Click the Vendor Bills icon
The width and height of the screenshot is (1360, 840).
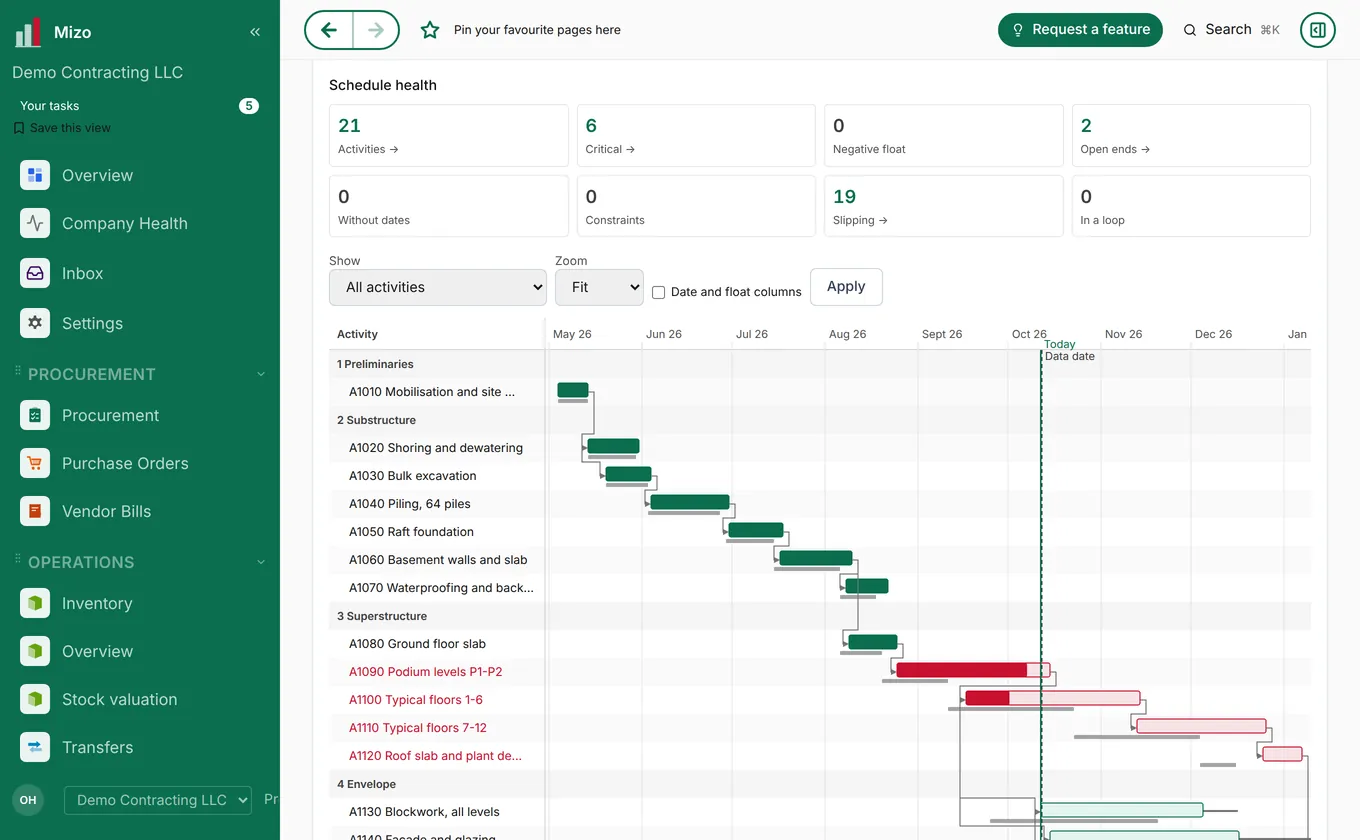35,511
